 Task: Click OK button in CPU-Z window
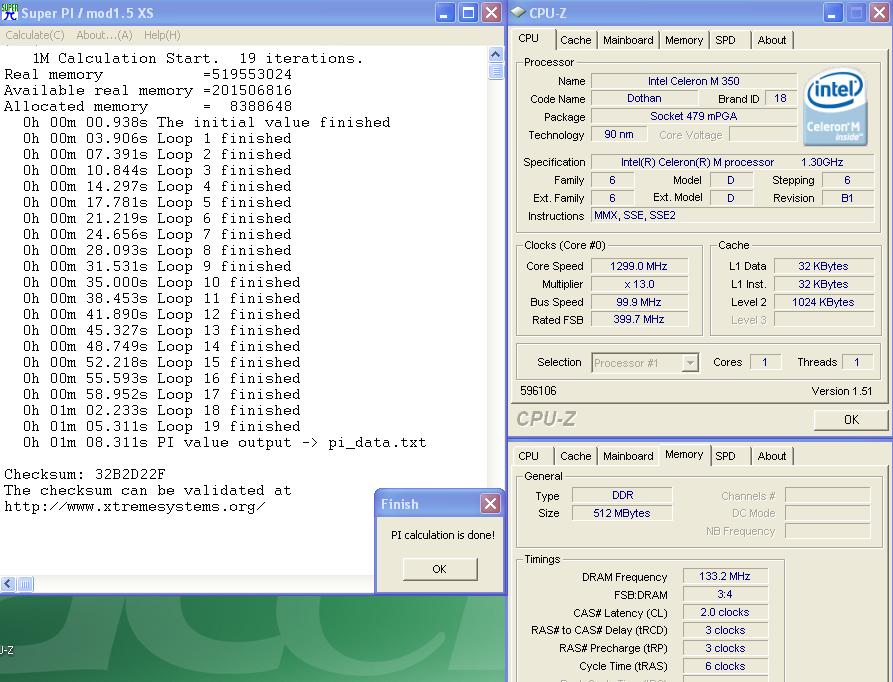tap(851, 420)
